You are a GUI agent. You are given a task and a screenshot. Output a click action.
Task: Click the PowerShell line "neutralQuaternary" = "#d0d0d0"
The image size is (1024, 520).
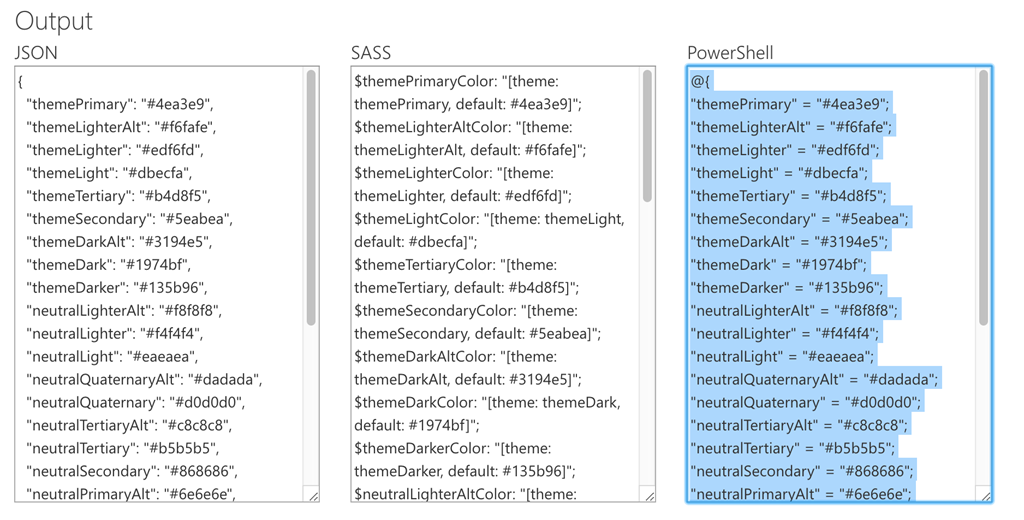point(806,402)
